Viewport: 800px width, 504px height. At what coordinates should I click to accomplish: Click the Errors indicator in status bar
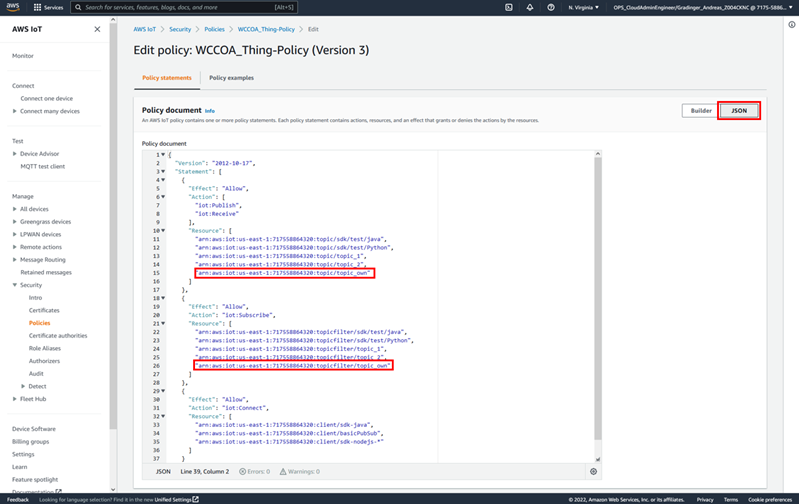click(255, 471)
